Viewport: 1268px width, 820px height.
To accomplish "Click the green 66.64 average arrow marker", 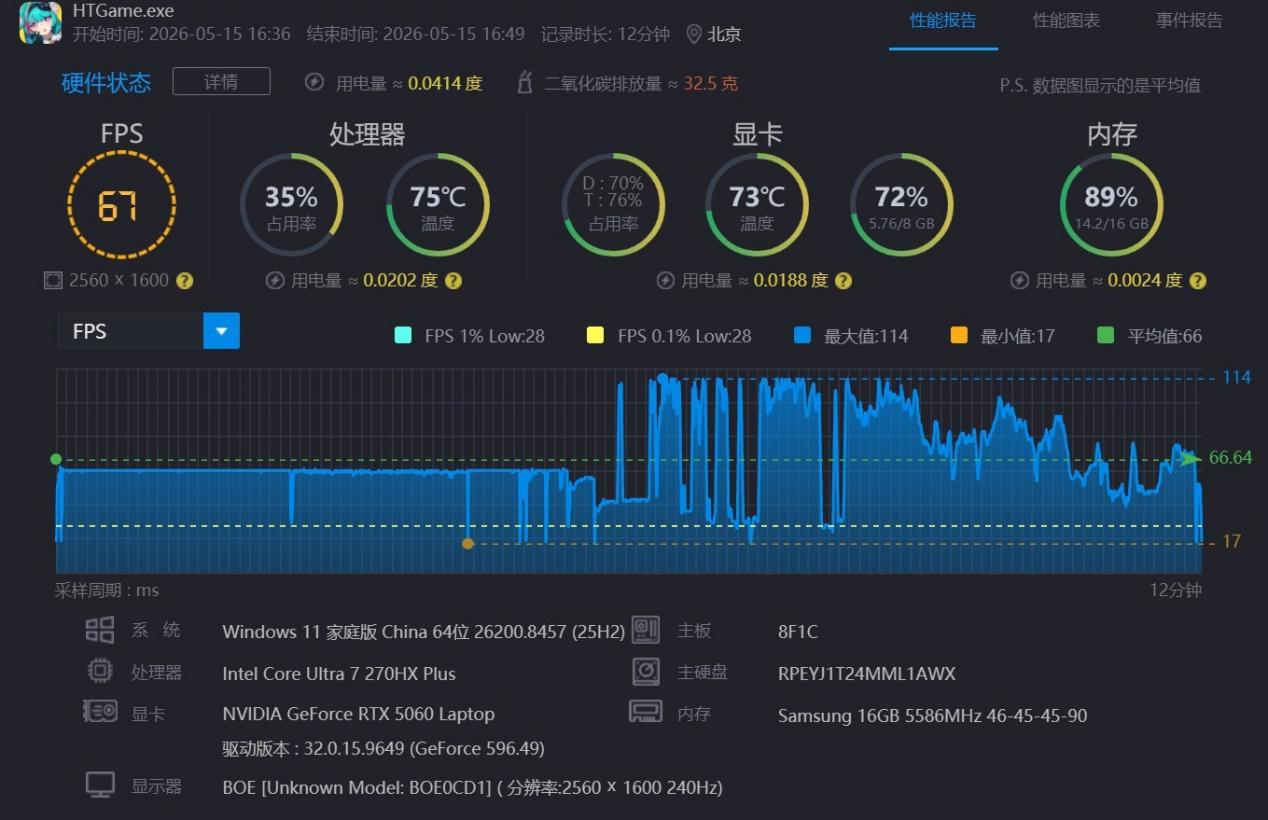I will (x=1190, y=459).
